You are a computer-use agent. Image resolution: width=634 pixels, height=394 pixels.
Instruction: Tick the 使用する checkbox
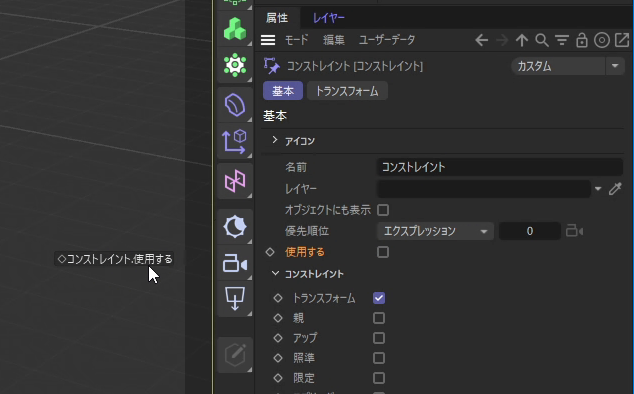click(x=383, y=252)
